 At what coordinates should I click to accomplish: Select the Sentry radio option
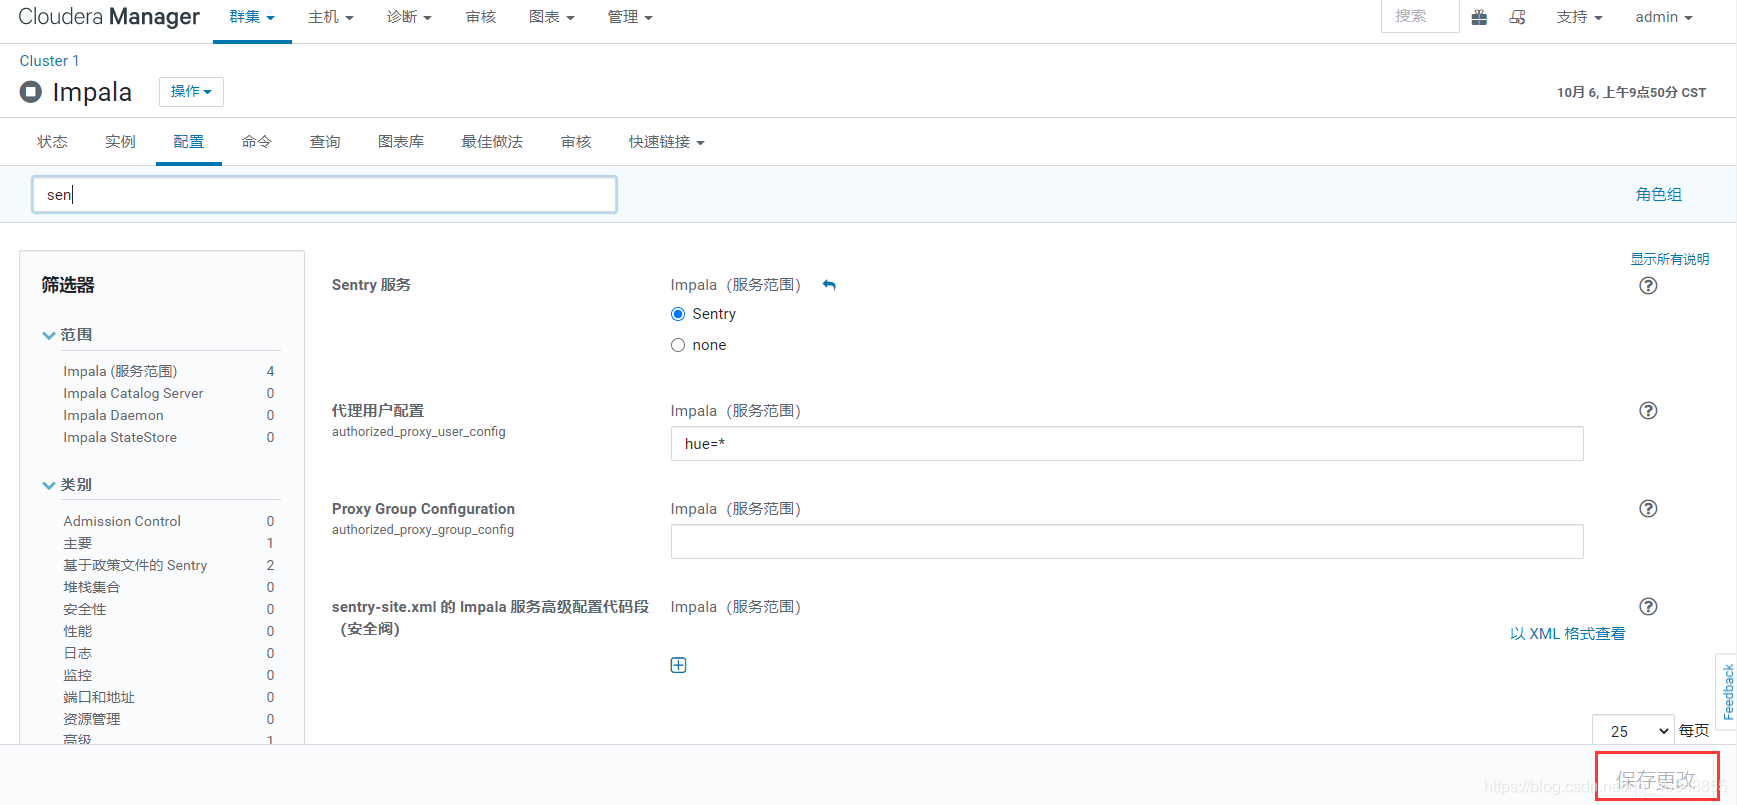coord(678,314)
